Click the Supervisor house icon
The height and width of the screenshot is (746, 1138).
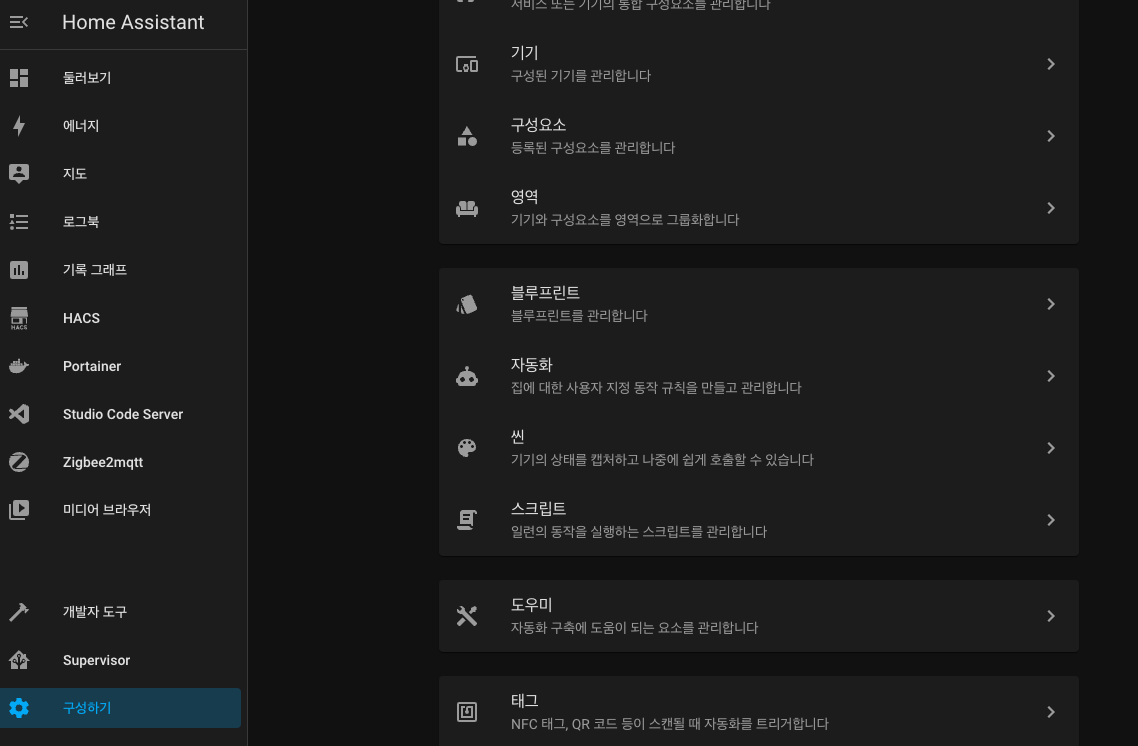19,660
